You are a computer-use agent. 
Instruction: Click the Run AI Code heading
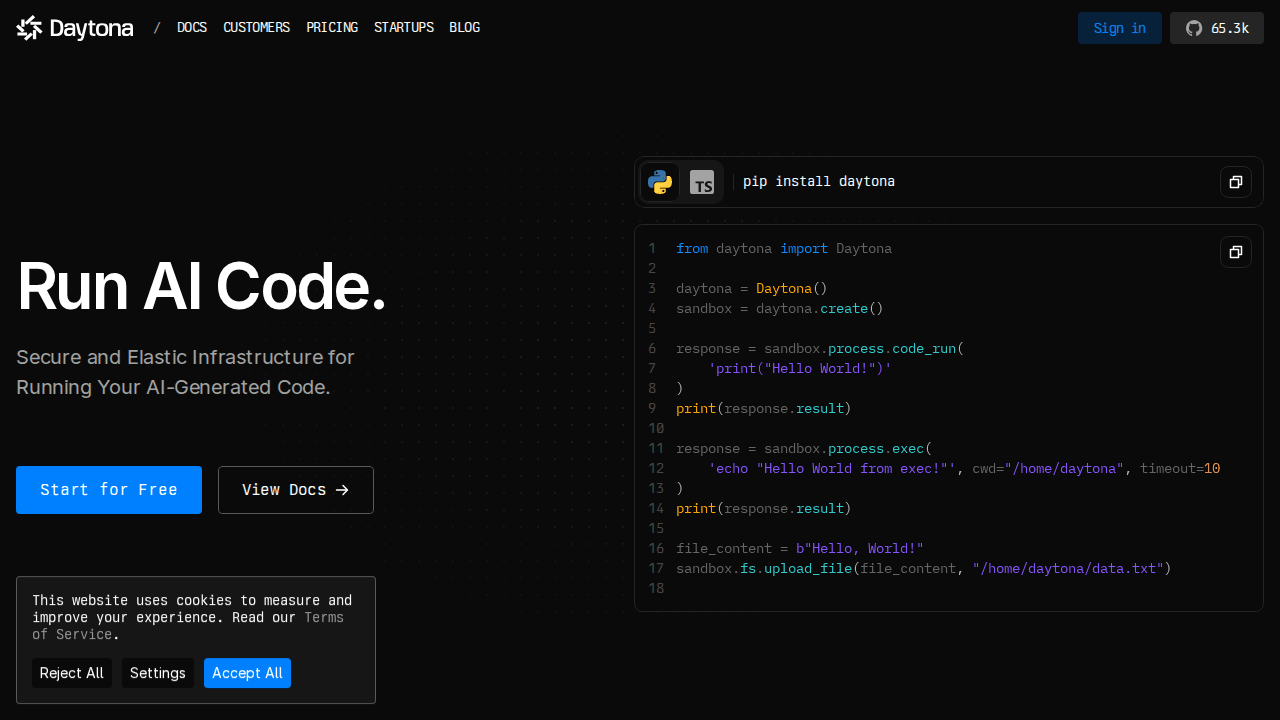click(x=201, y=288)
